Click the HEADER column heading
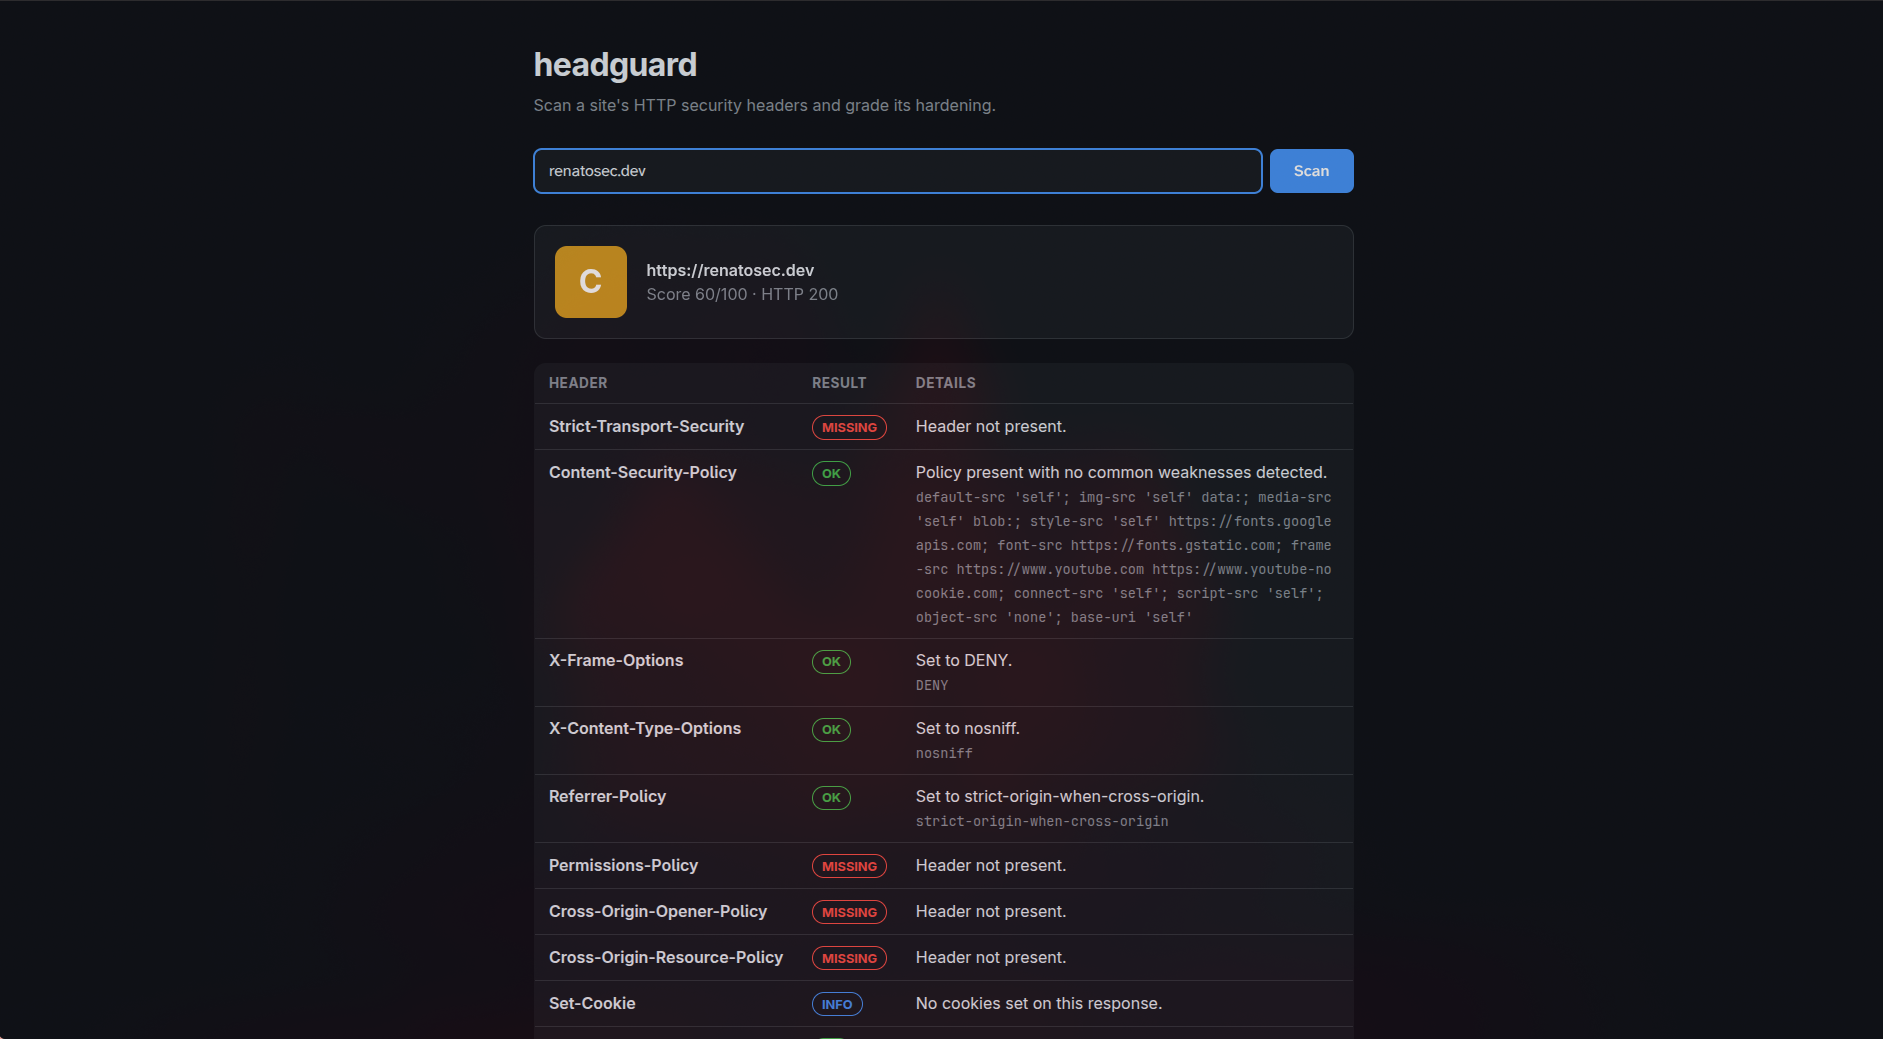This screenshot has width=1883, height=1039. pyautogui.click(x=578, y=383)
